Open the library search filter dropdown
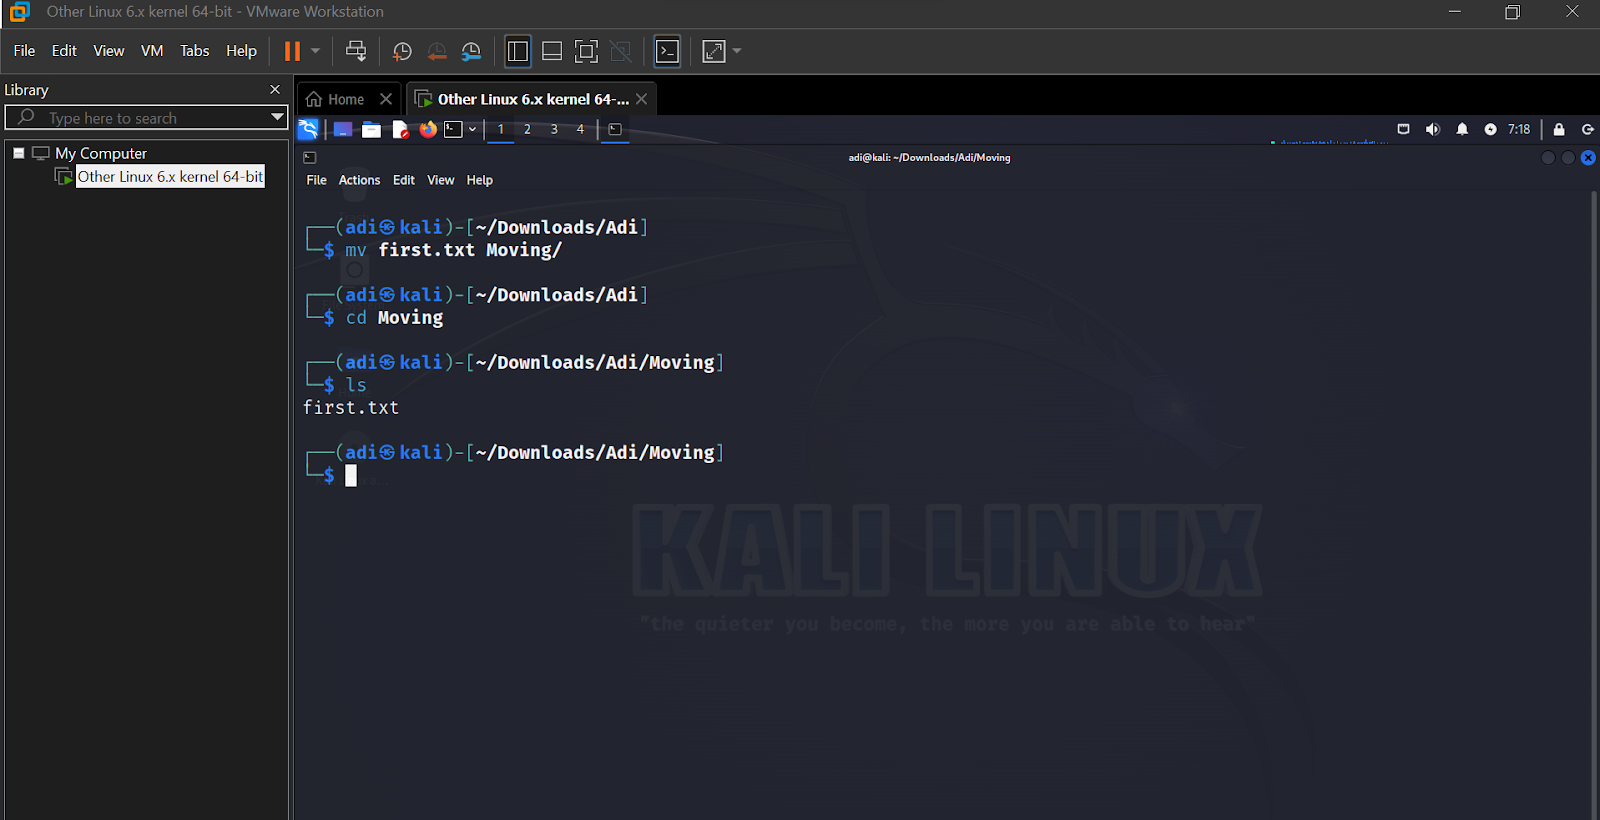Image resolution: width=1600 pixels, height=820 pixels. (x=278, y=117)
